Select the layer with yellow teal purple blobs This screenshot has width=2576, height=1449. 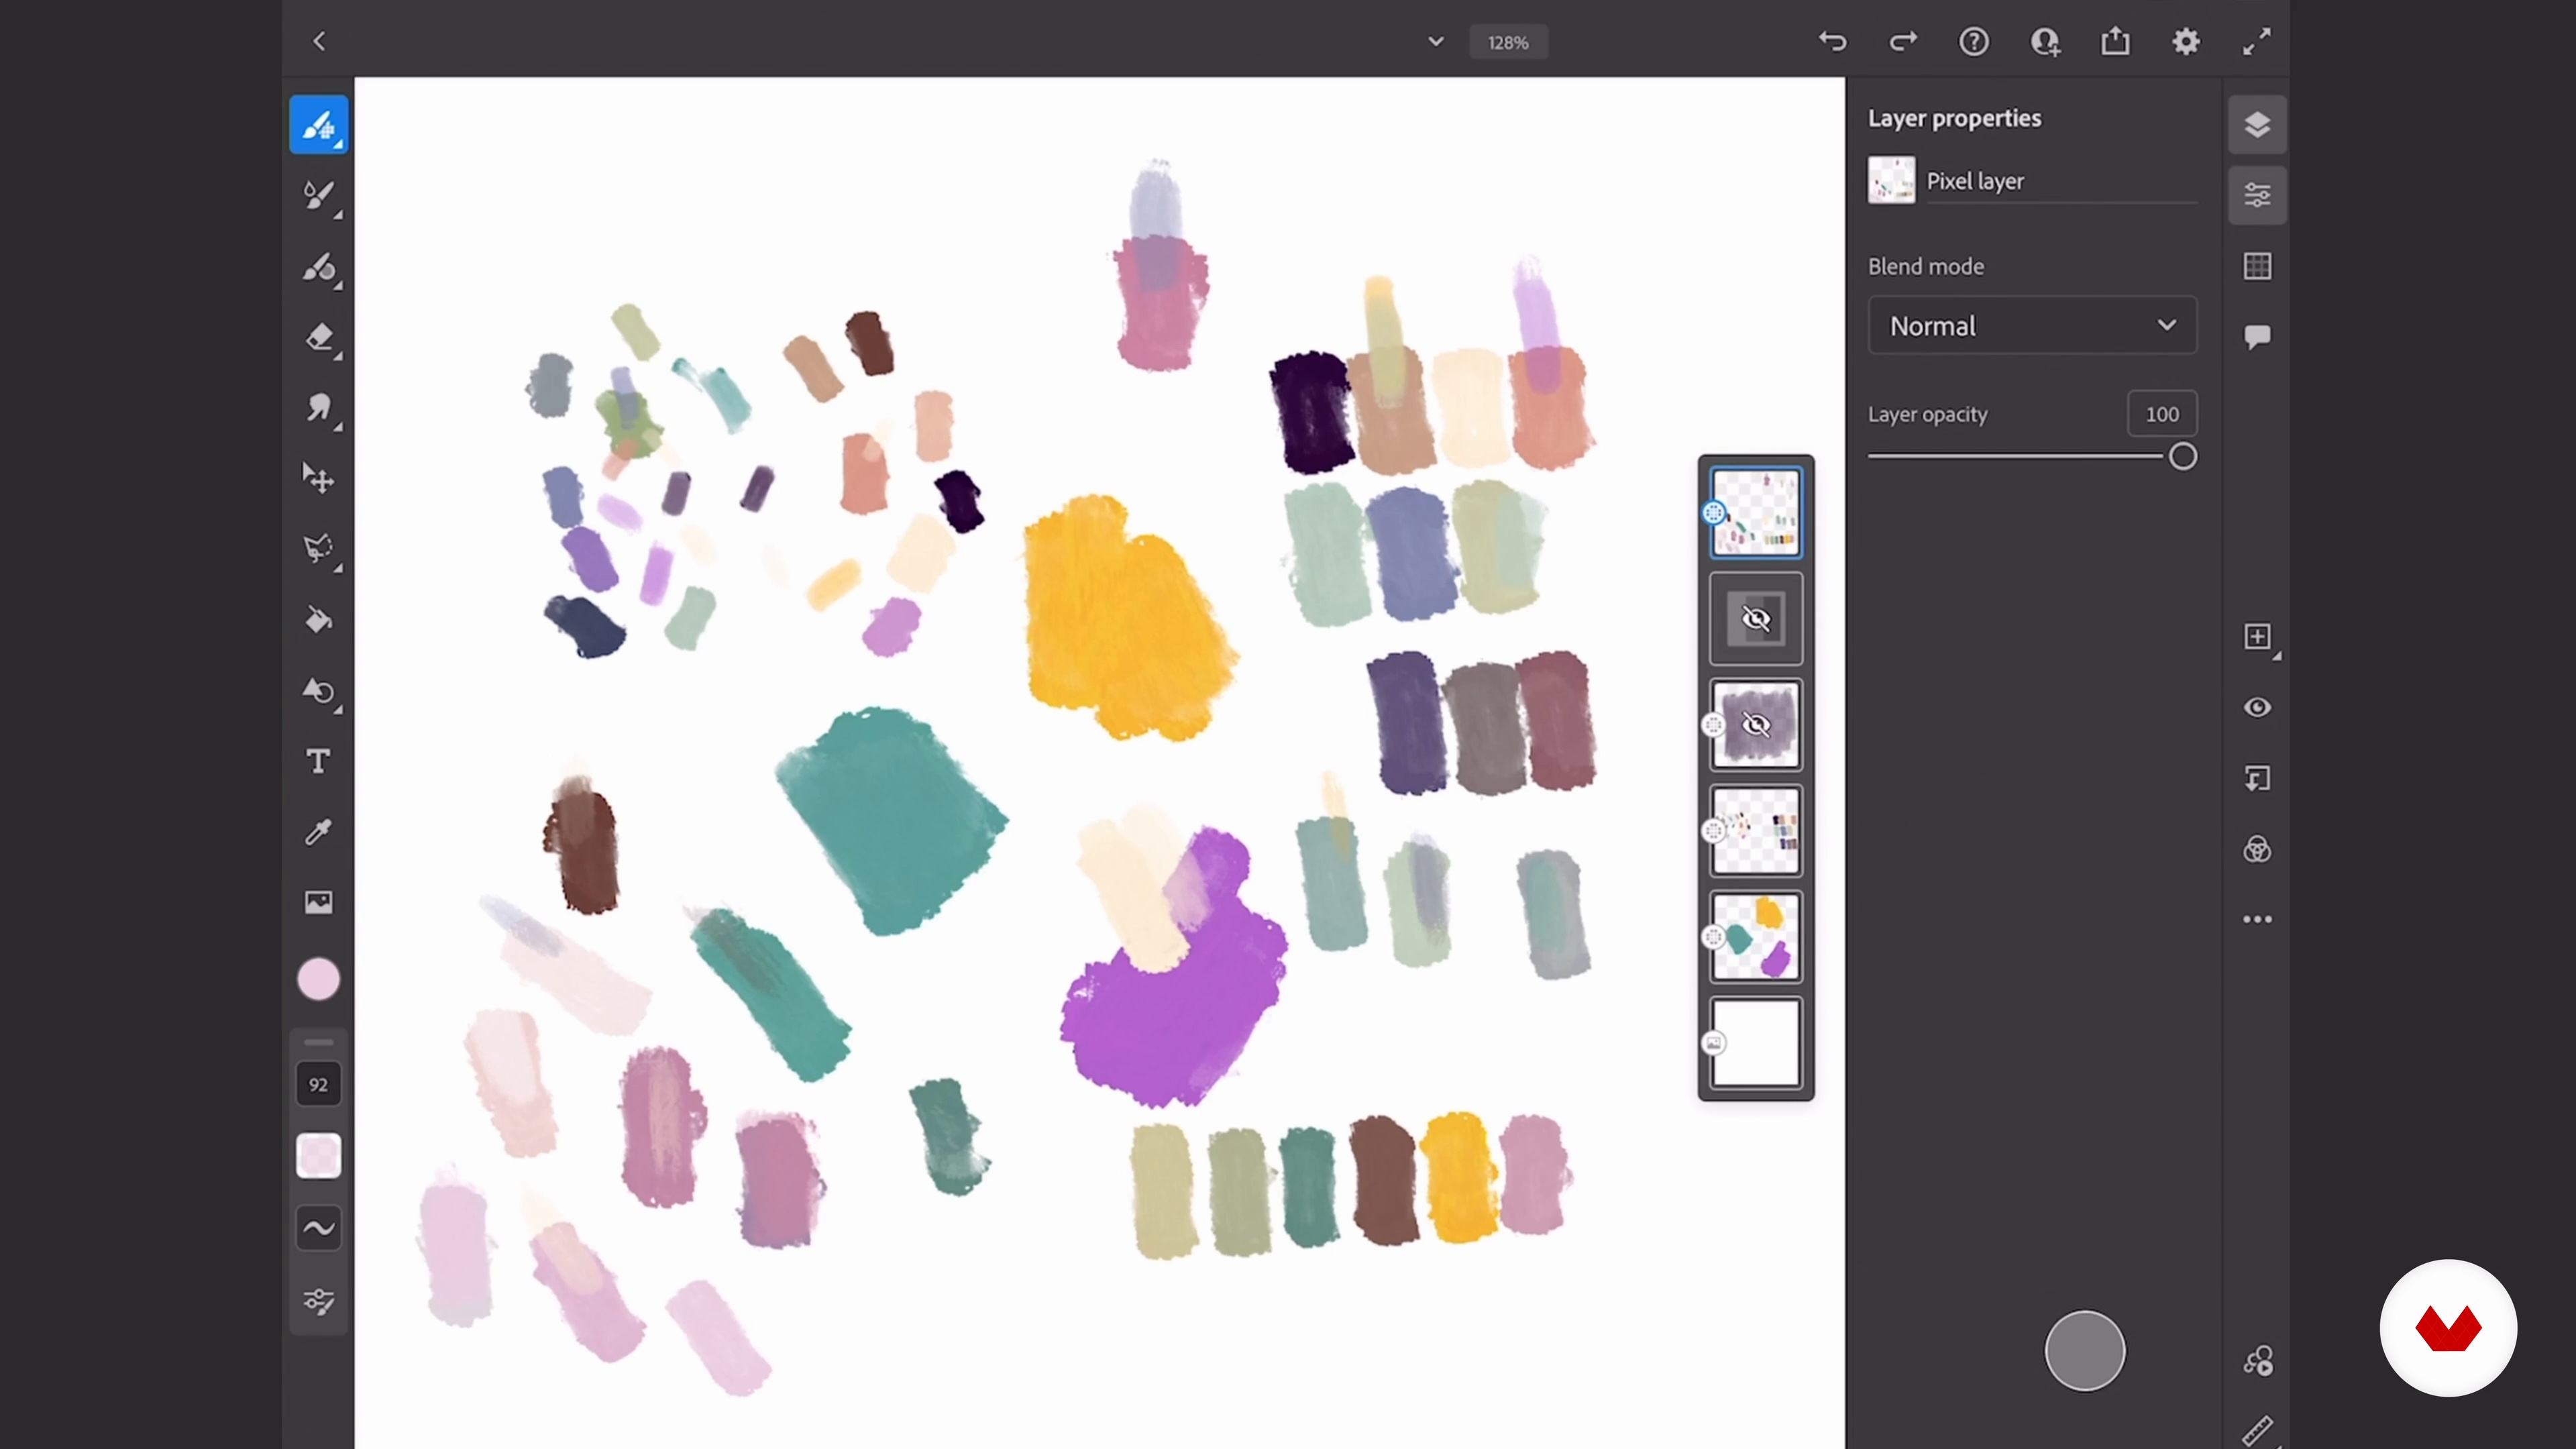click(1756, 937)
